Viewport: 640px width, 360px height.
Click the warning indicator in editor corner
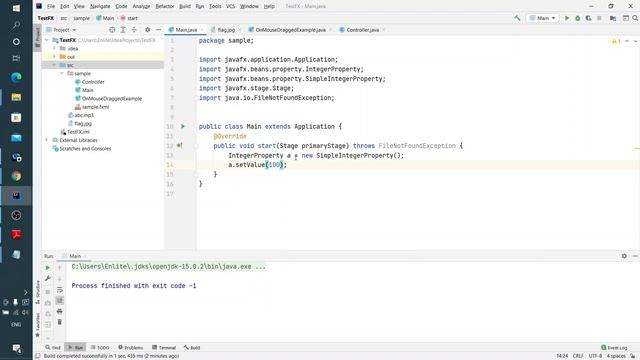[x=616, y=41]
